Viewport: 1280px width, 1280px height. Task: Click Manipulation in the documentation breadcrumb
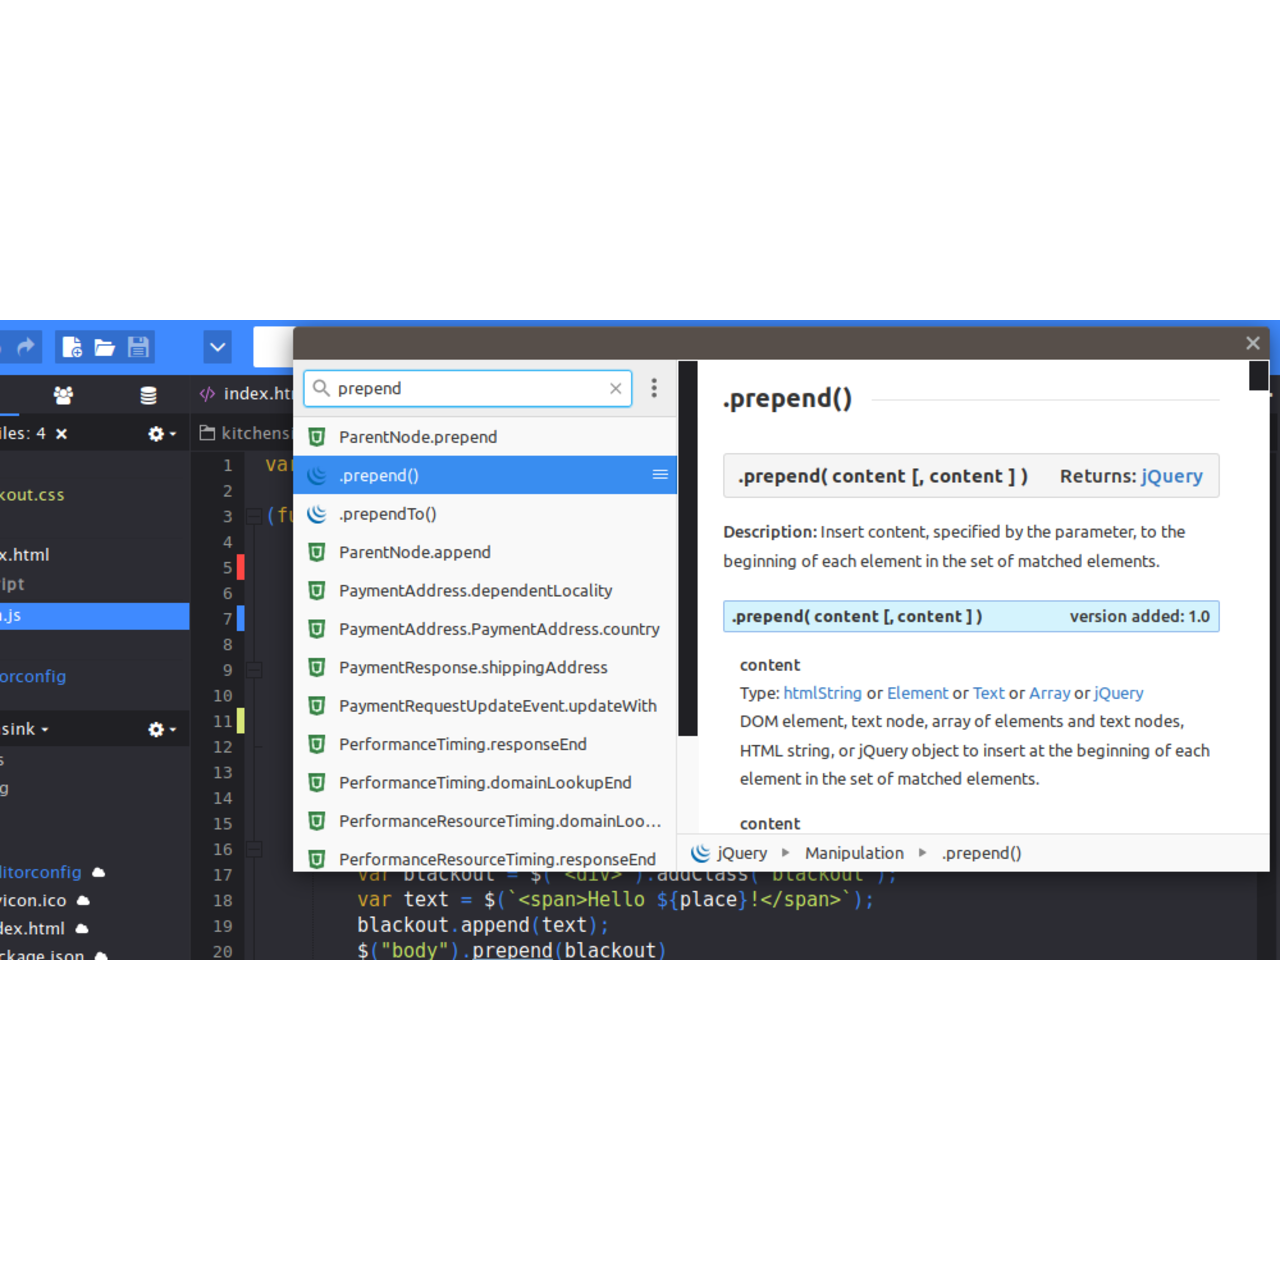tap(854, 853)
